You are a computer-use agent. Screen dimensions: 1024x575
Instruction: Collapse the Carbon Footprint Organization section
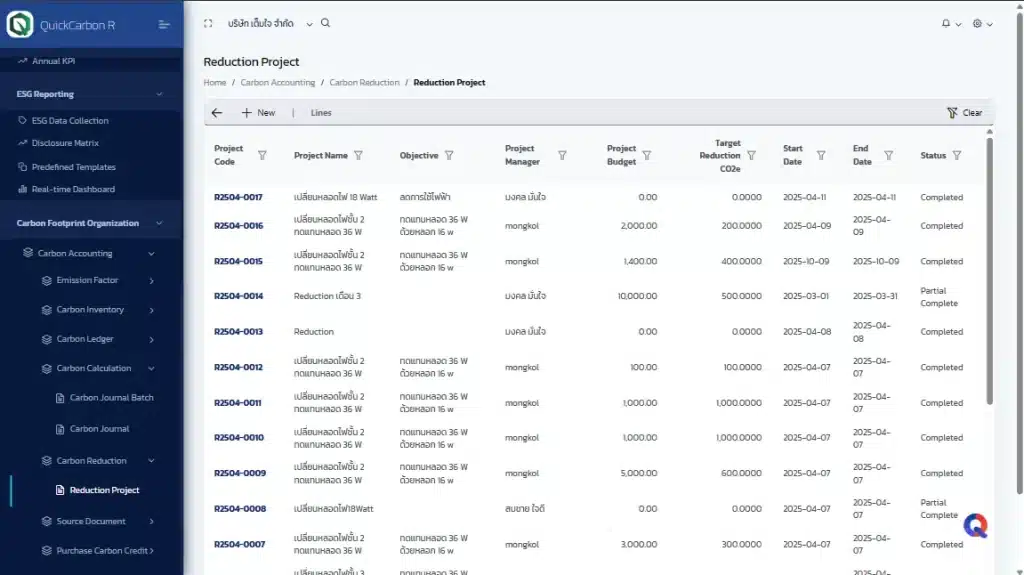[159, 223]
